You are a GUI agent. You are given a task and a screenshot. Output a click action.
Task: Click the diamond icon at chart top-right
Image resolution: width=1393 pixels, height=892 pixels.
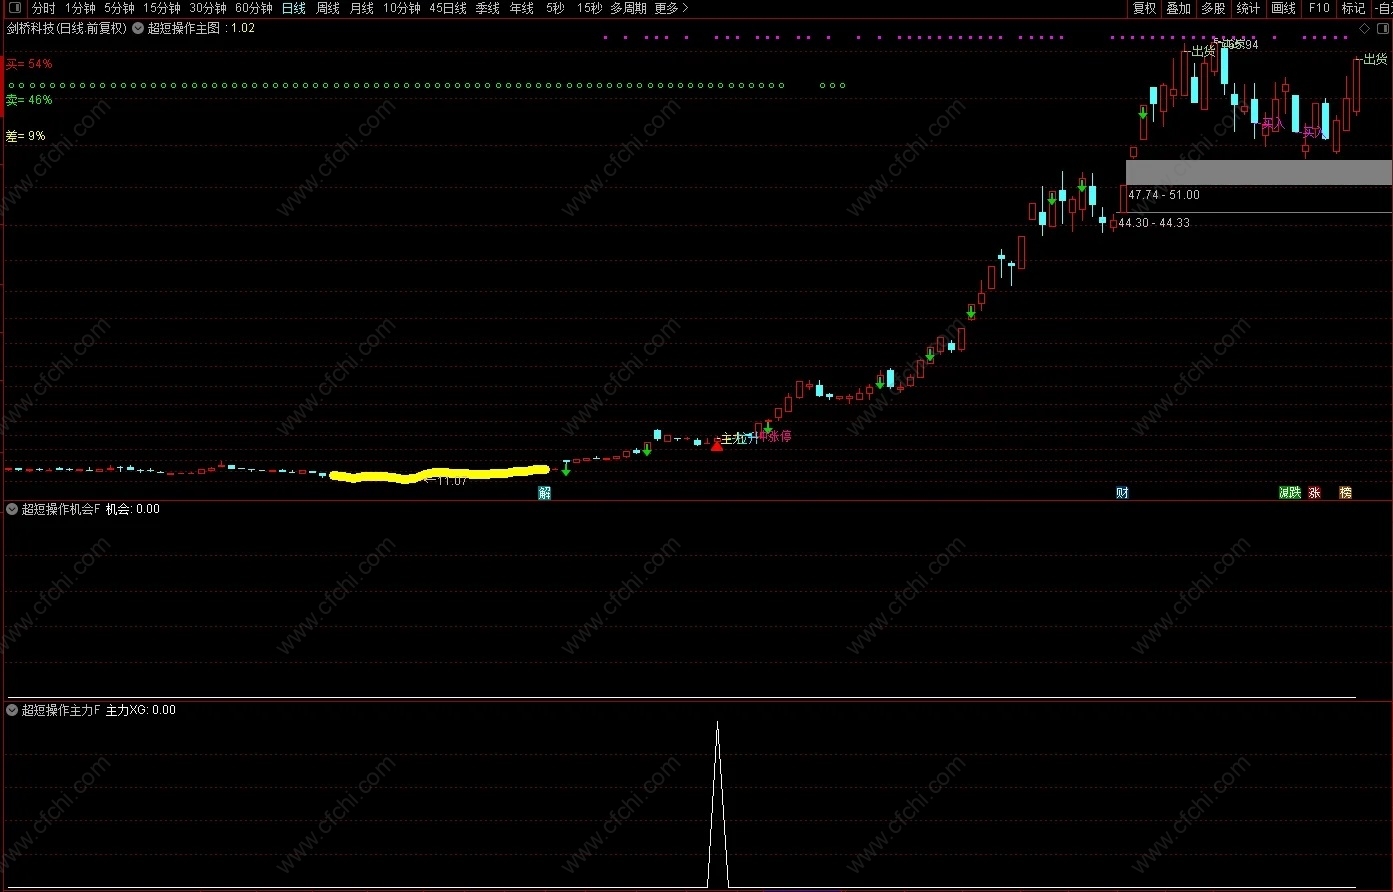click(1364, 28)
